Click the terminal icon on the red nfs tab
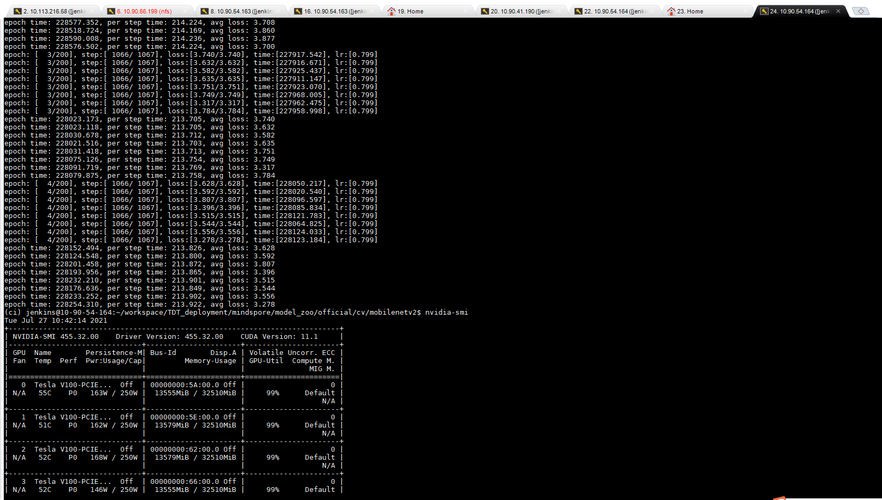This screenshot has width=882, height=500. point(111,11)
